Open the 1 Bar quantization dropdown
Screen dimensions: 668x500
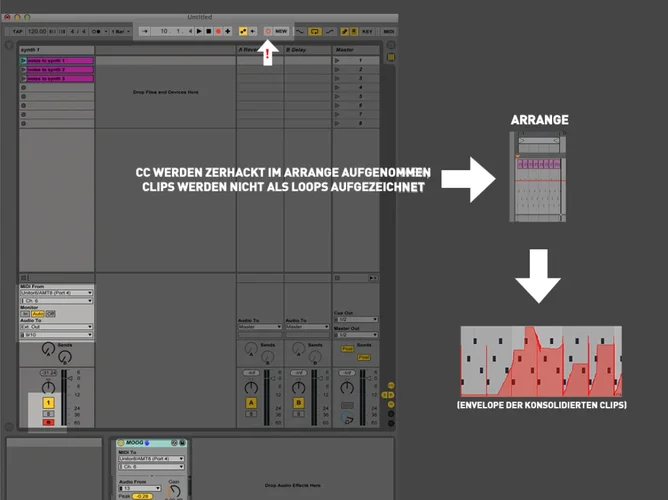click(120, 31)
